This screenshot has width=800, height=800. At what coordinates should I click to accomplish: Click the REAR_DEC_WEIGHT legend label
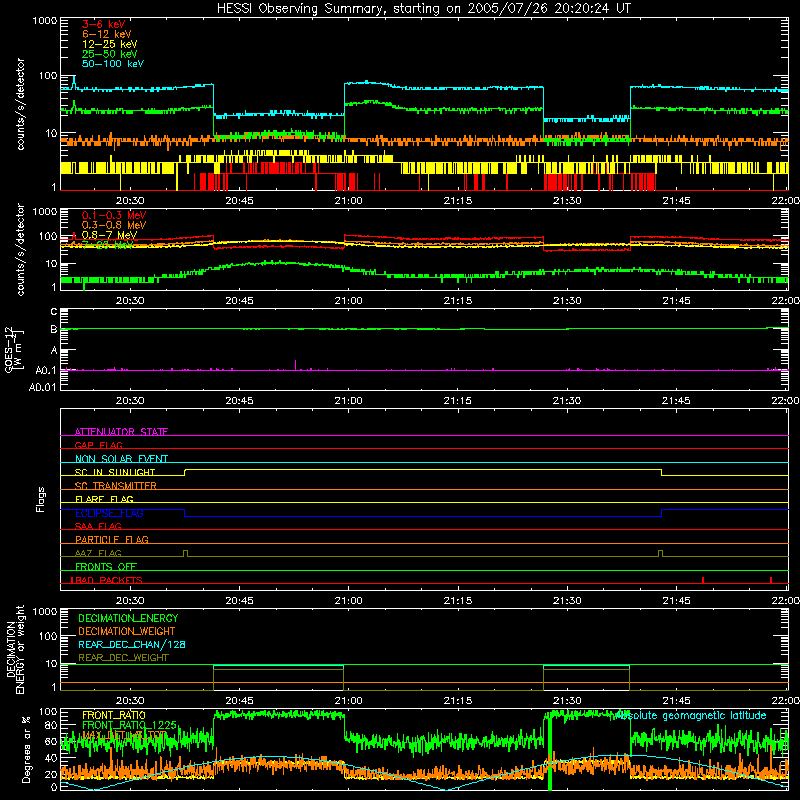point(123,658)
